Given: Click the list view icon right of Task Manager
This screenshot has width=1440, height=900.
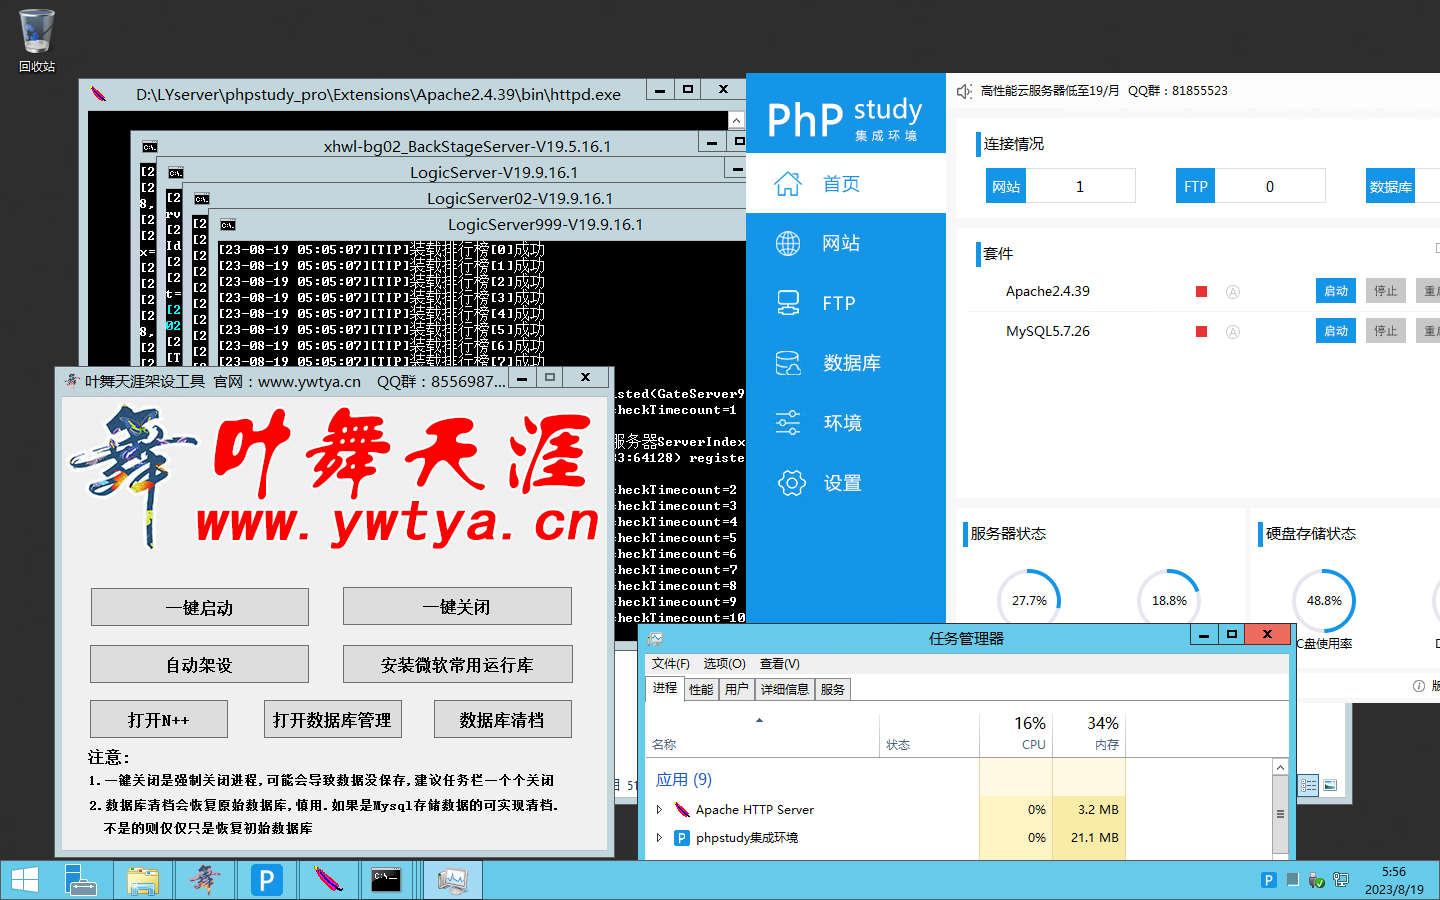Looking at the screenshot, I should tap(1309, 786).
